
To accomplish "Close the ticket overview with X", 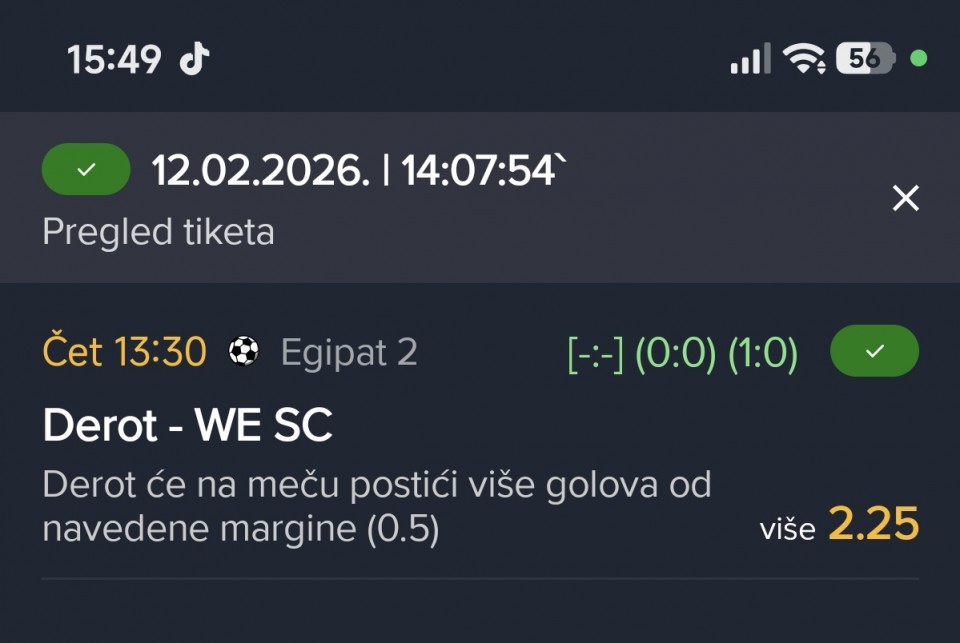I will pyautogui.click(x=905, y=198).
